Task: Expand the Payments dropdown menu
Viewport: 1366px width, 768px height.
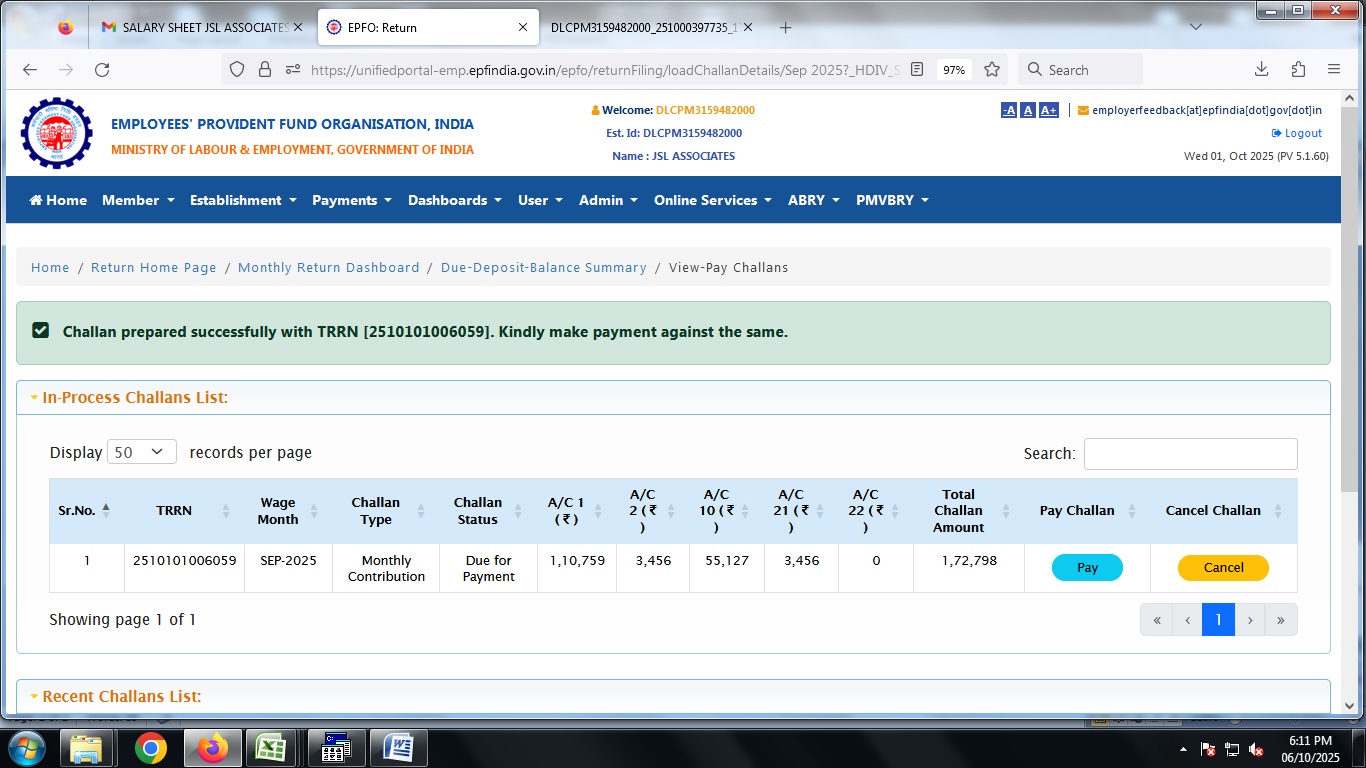Action: [352, 200]
